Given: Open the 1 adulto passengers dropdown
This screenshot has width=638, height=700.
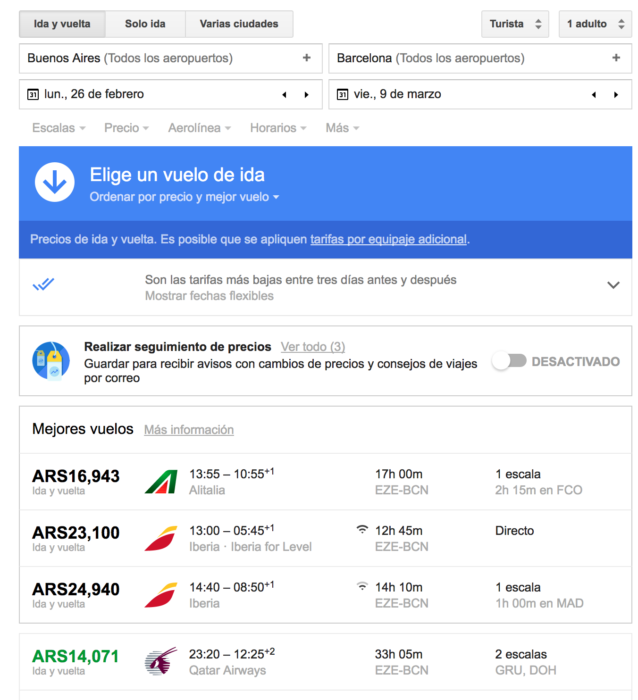Looking at the screenshot, I should click(x=595, y=24).
